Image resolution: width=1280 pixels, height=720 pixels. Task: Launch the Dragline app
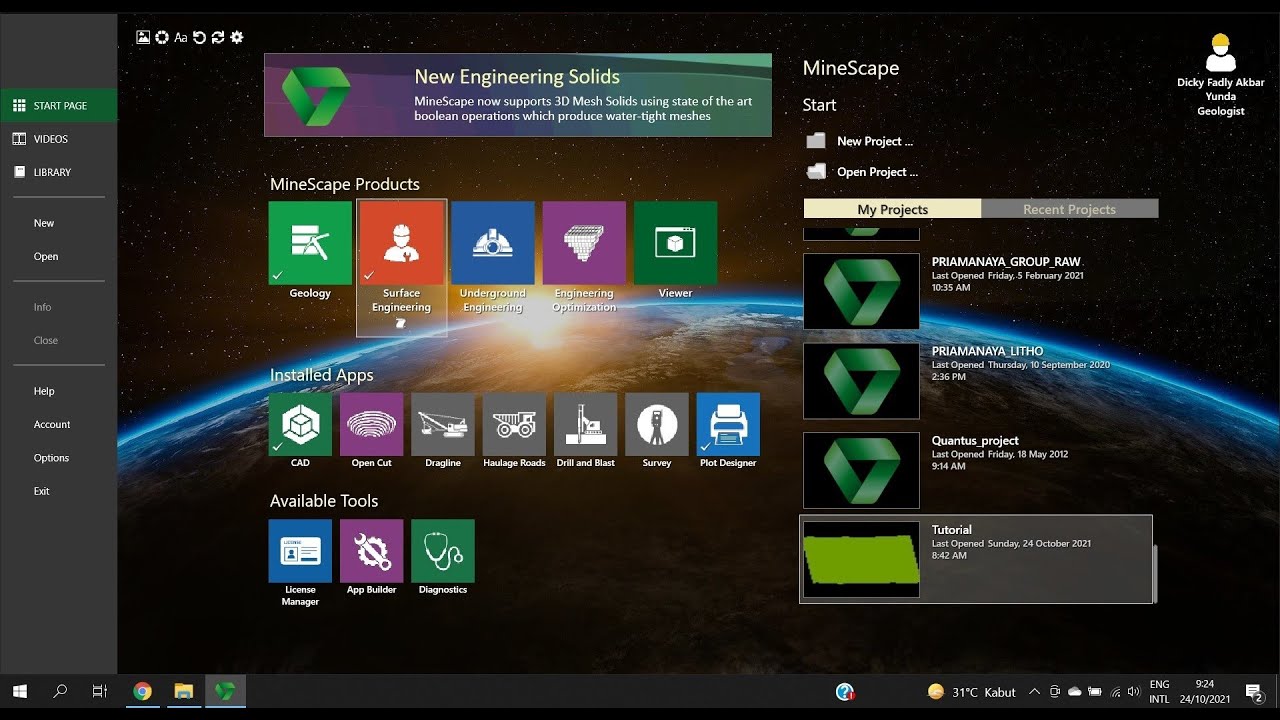click(443, 424)
